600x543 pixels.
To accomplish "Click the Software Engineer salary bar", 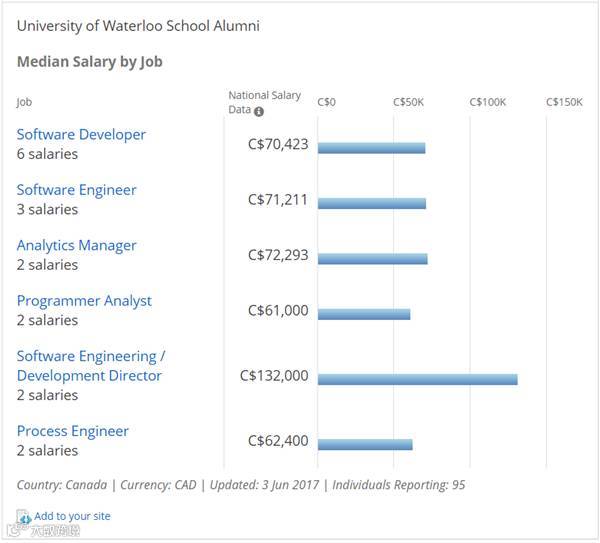I will point(372,204).
